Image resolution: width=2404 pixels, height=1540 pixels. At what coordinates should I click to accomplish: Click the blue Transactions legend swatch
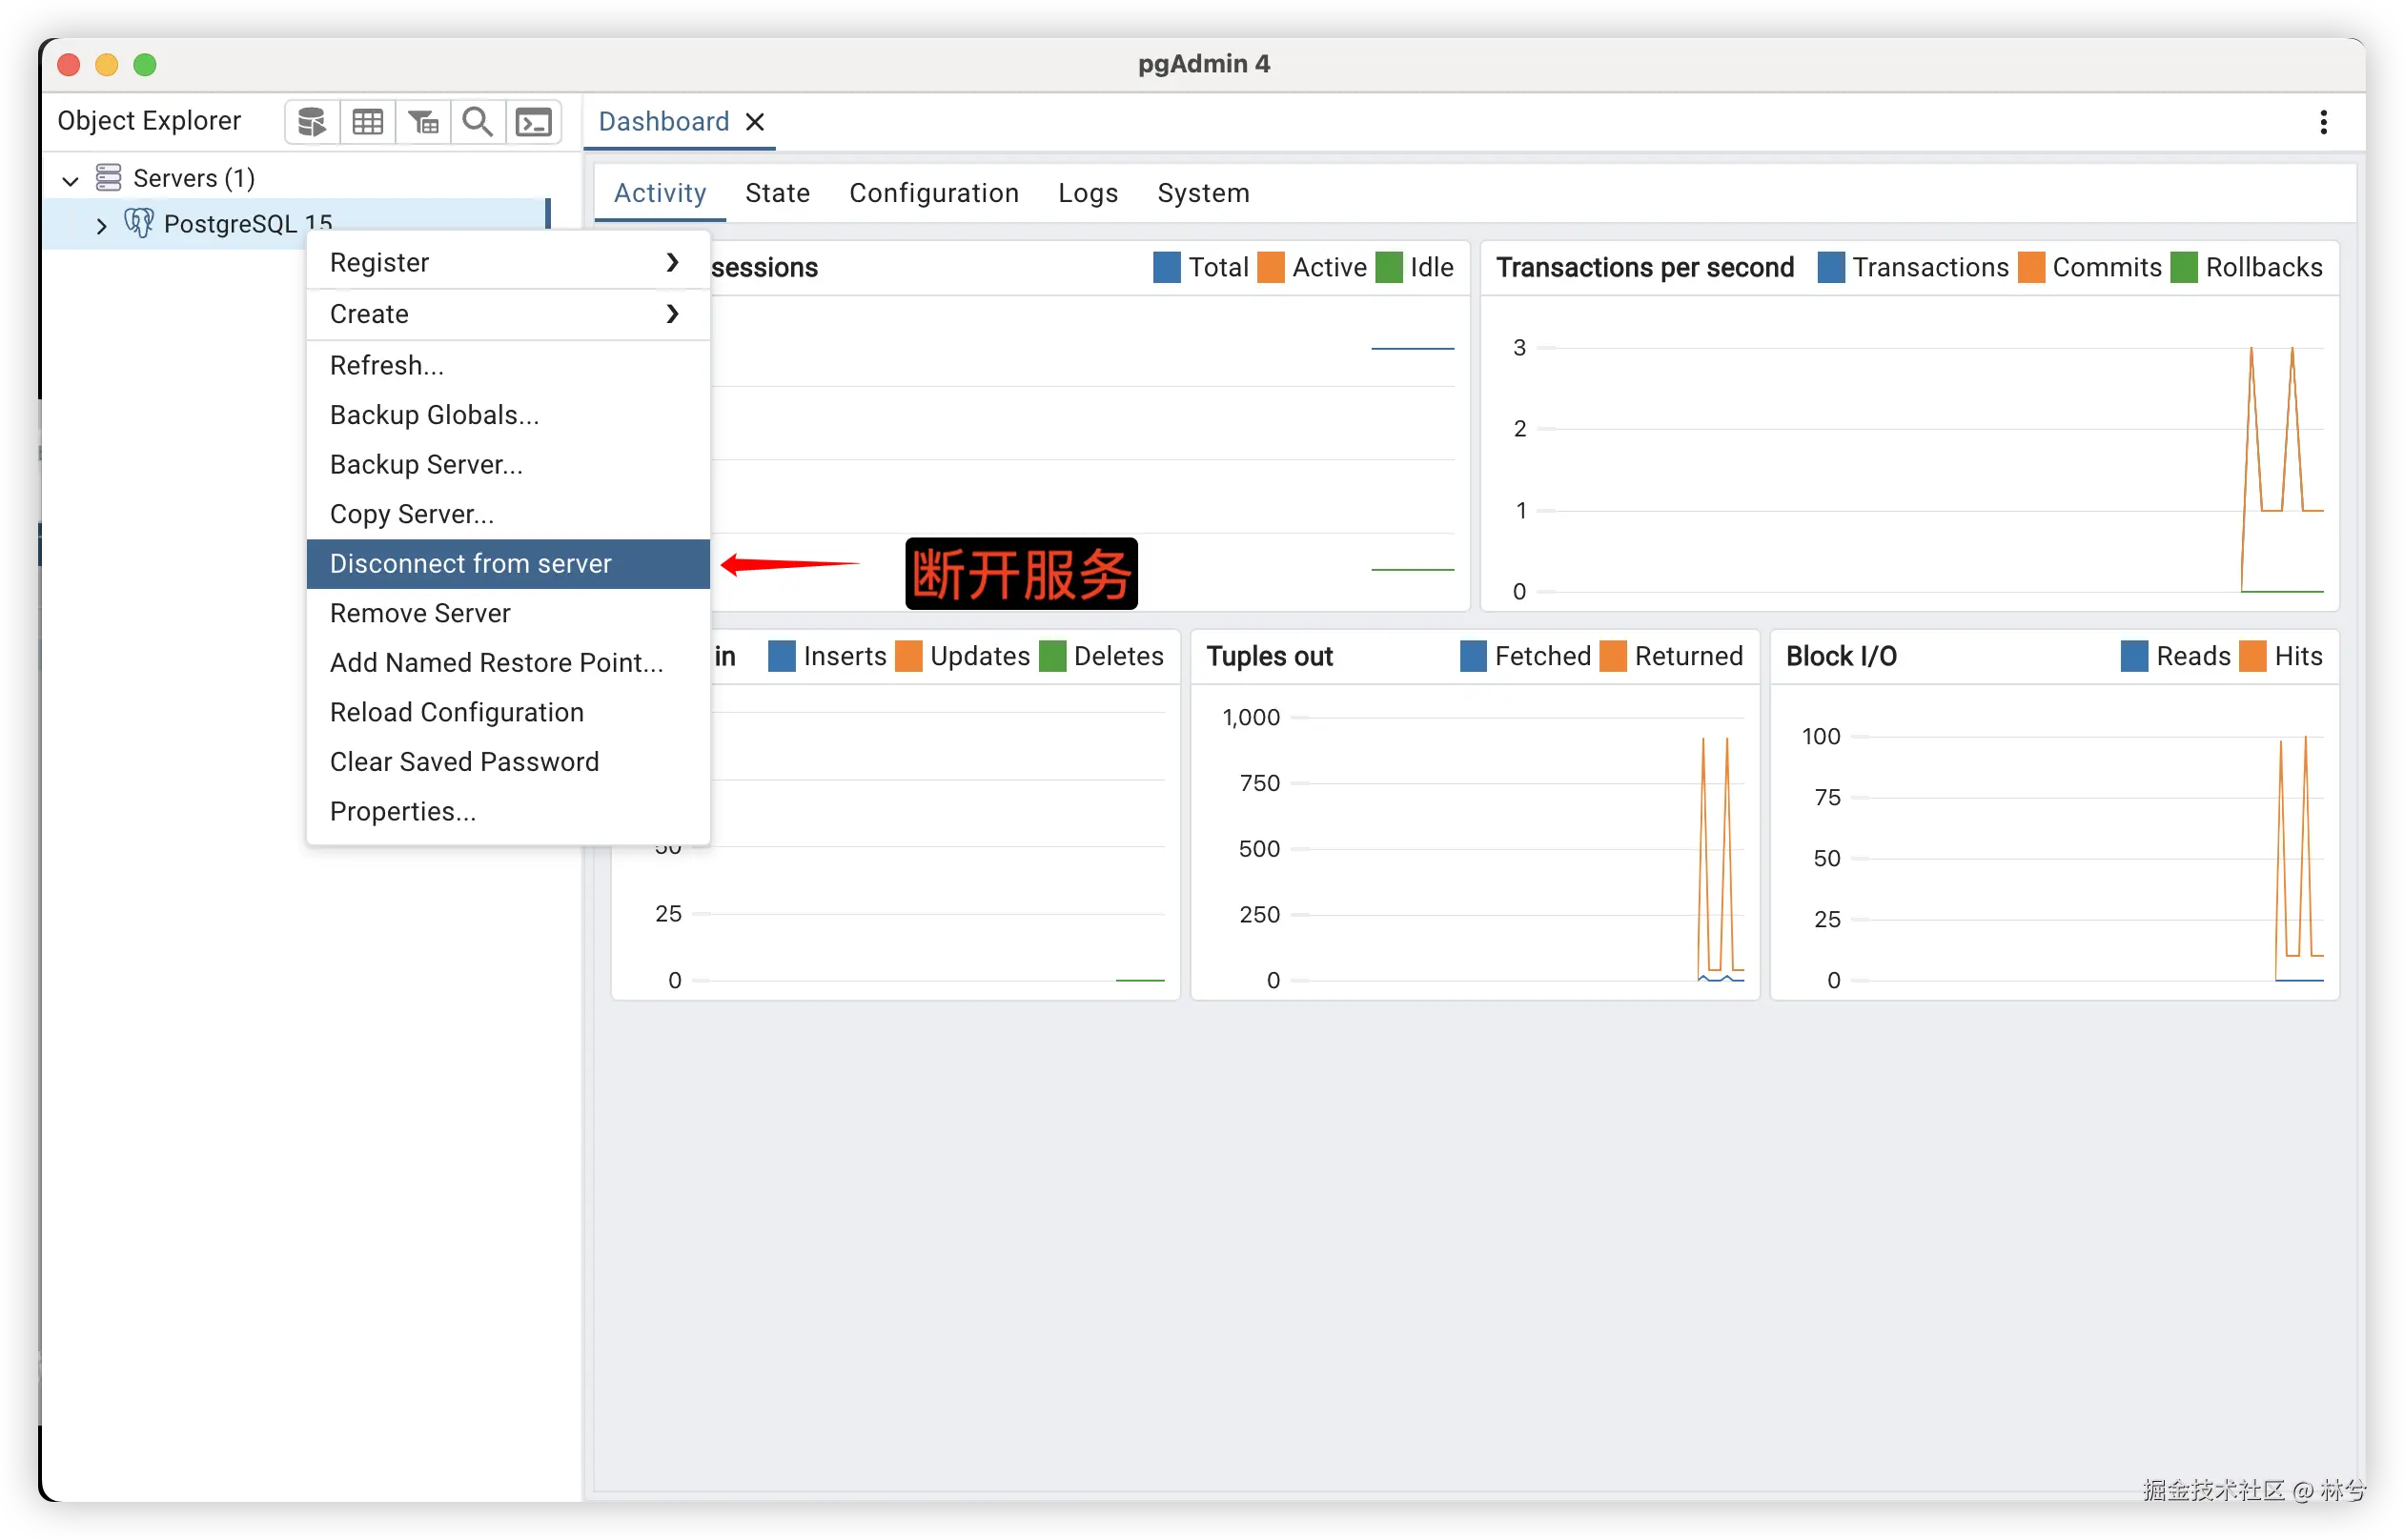point(1831,268)
